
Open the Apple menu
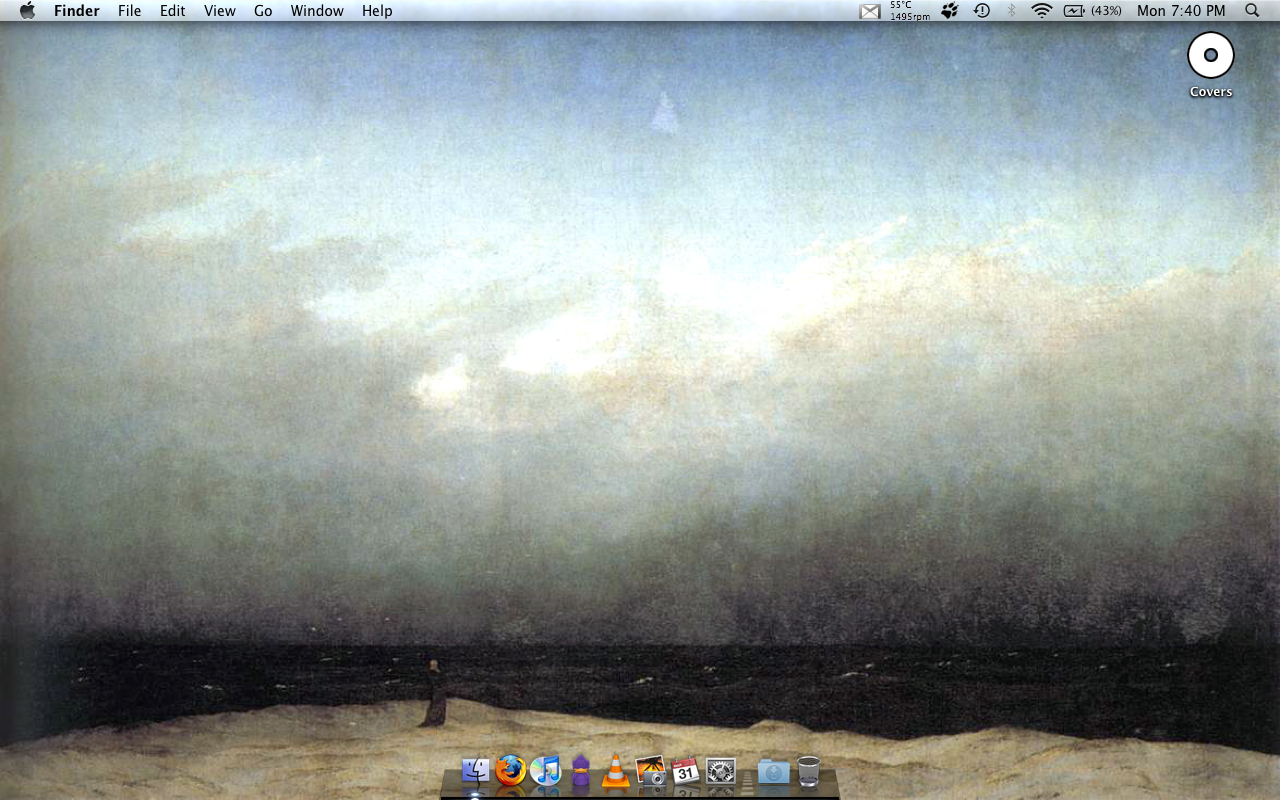(27, 11)
